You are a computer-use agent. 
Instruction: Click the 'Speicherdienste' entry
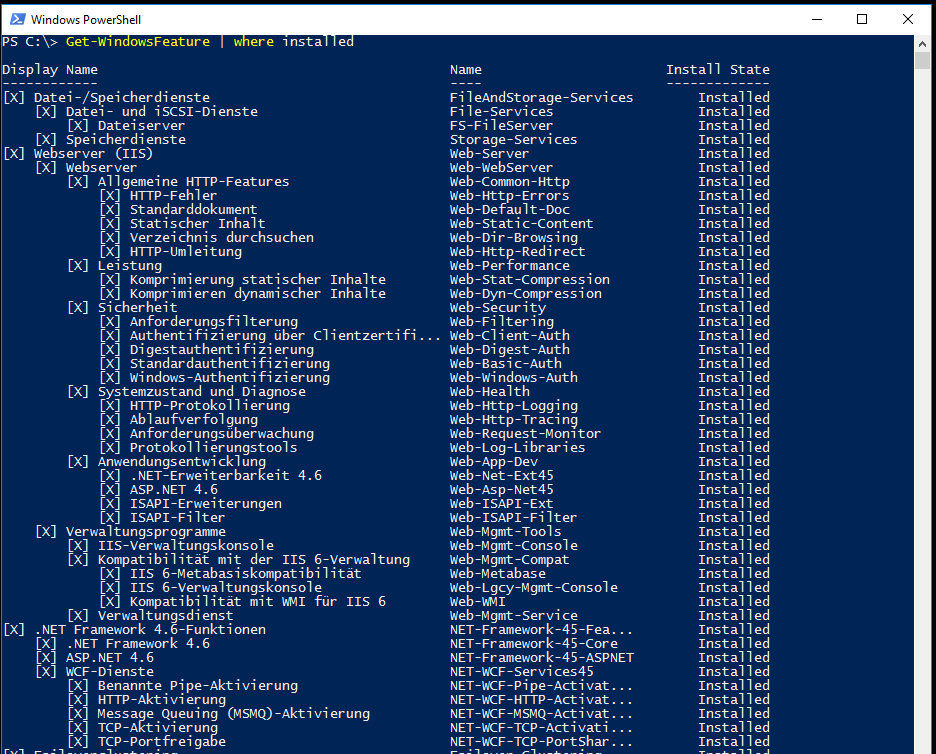coord(125,140)
